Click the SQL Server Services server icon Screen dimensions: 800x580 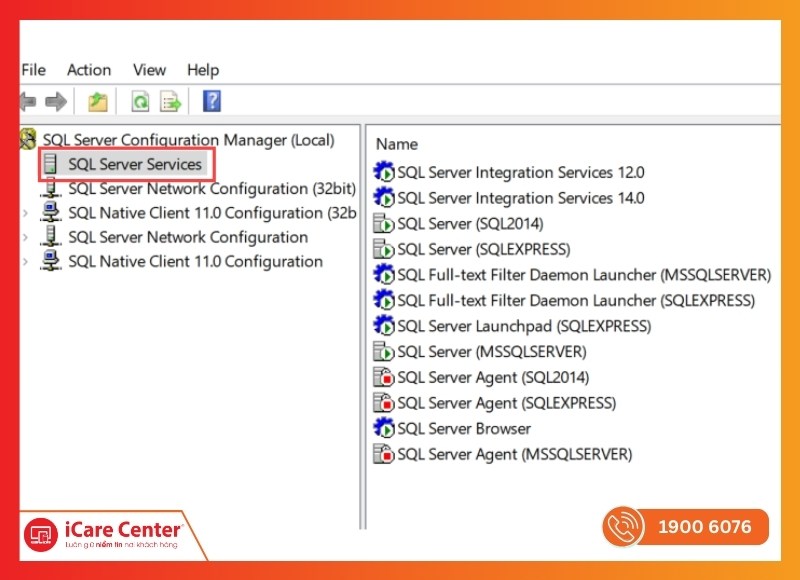point(50,164)
